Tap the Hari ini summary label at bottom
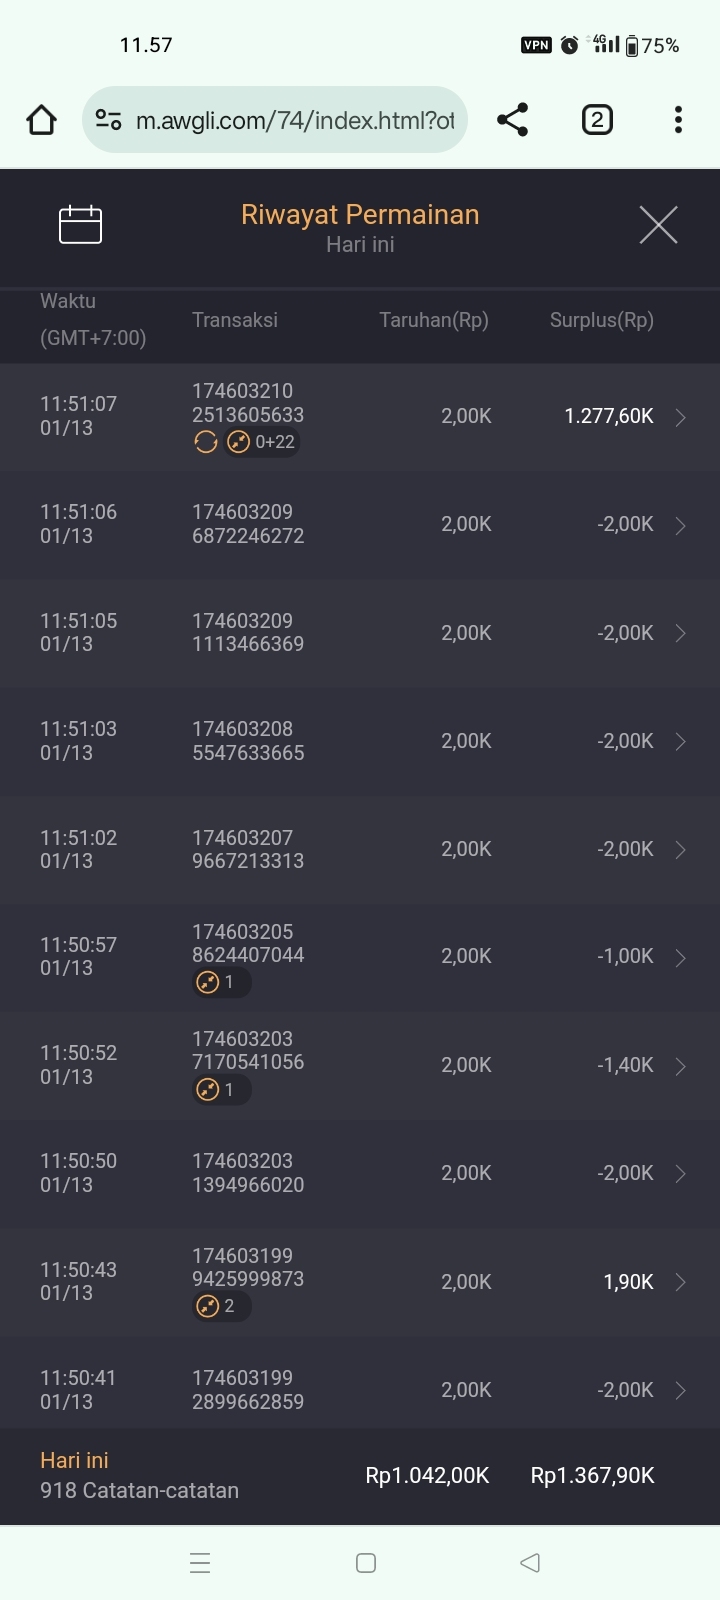720x1600 pixels. (74, 1461)
